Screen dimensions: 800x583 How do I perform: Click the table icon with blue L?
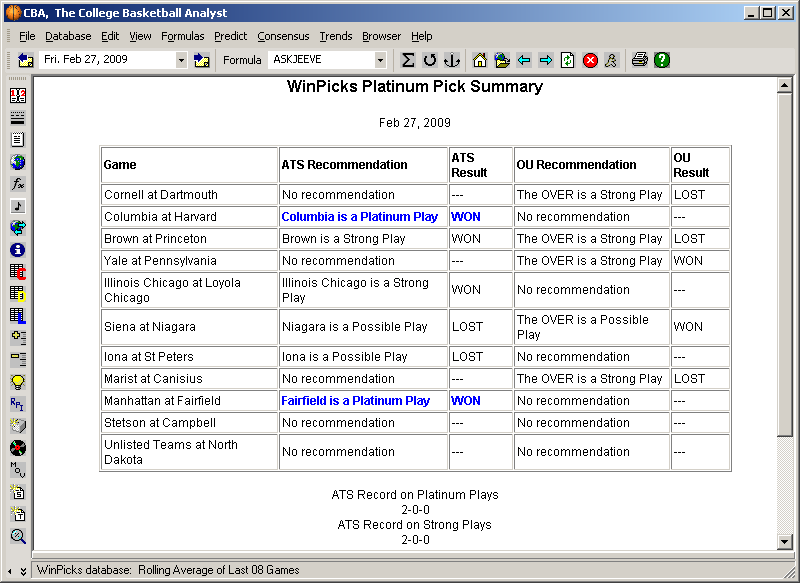click(x=18, y=316)
